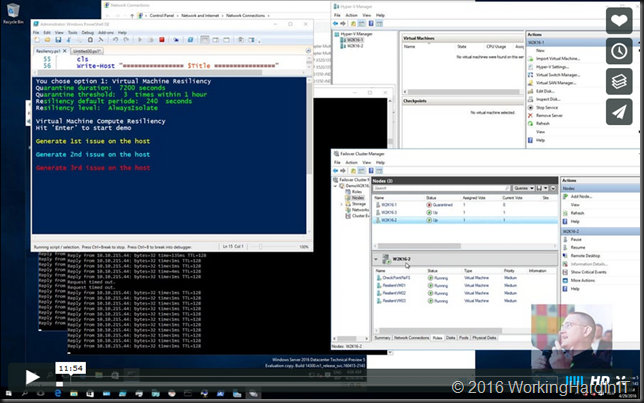Select the W2K16-1 quarantined node row
644x403 pixels.
tap(463, 205)
